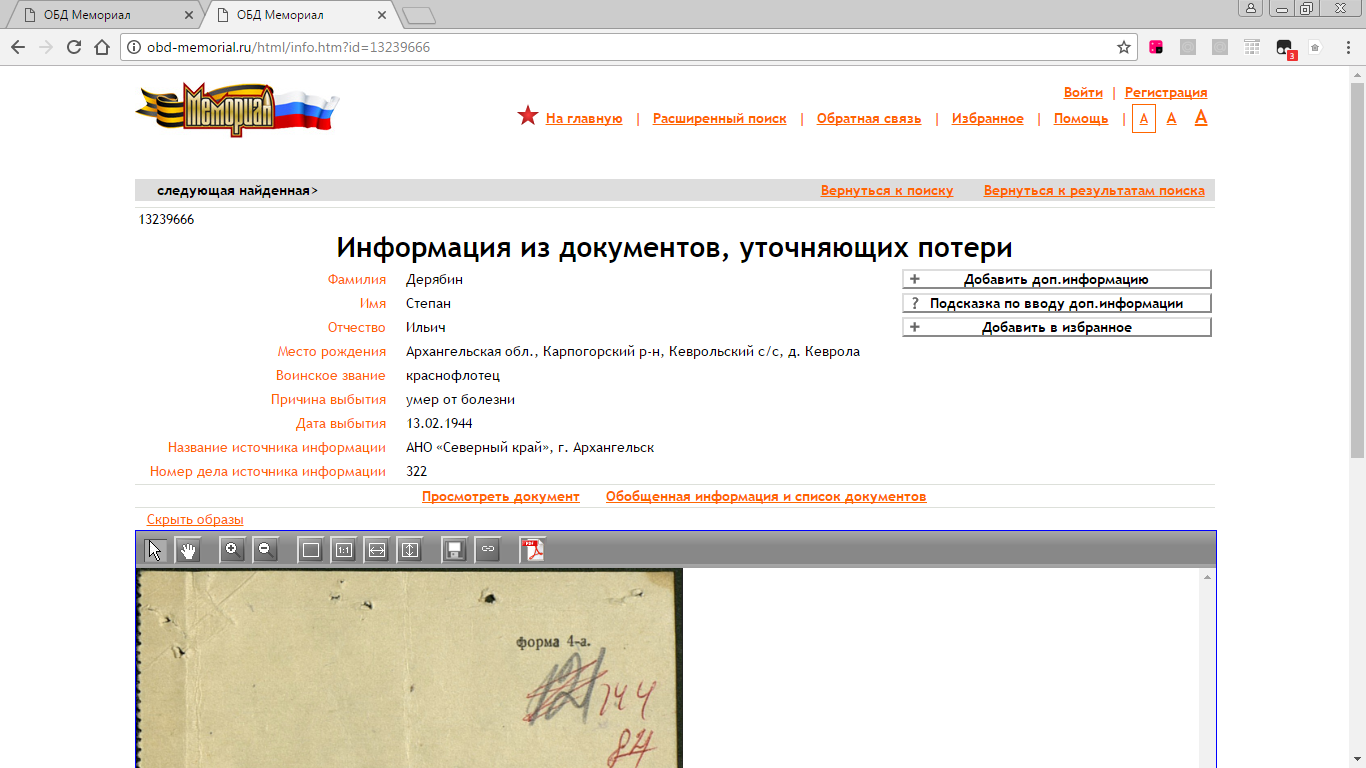Open Расширенный поиск
The width and height of the screenshot is (1366, 768).
720,118
